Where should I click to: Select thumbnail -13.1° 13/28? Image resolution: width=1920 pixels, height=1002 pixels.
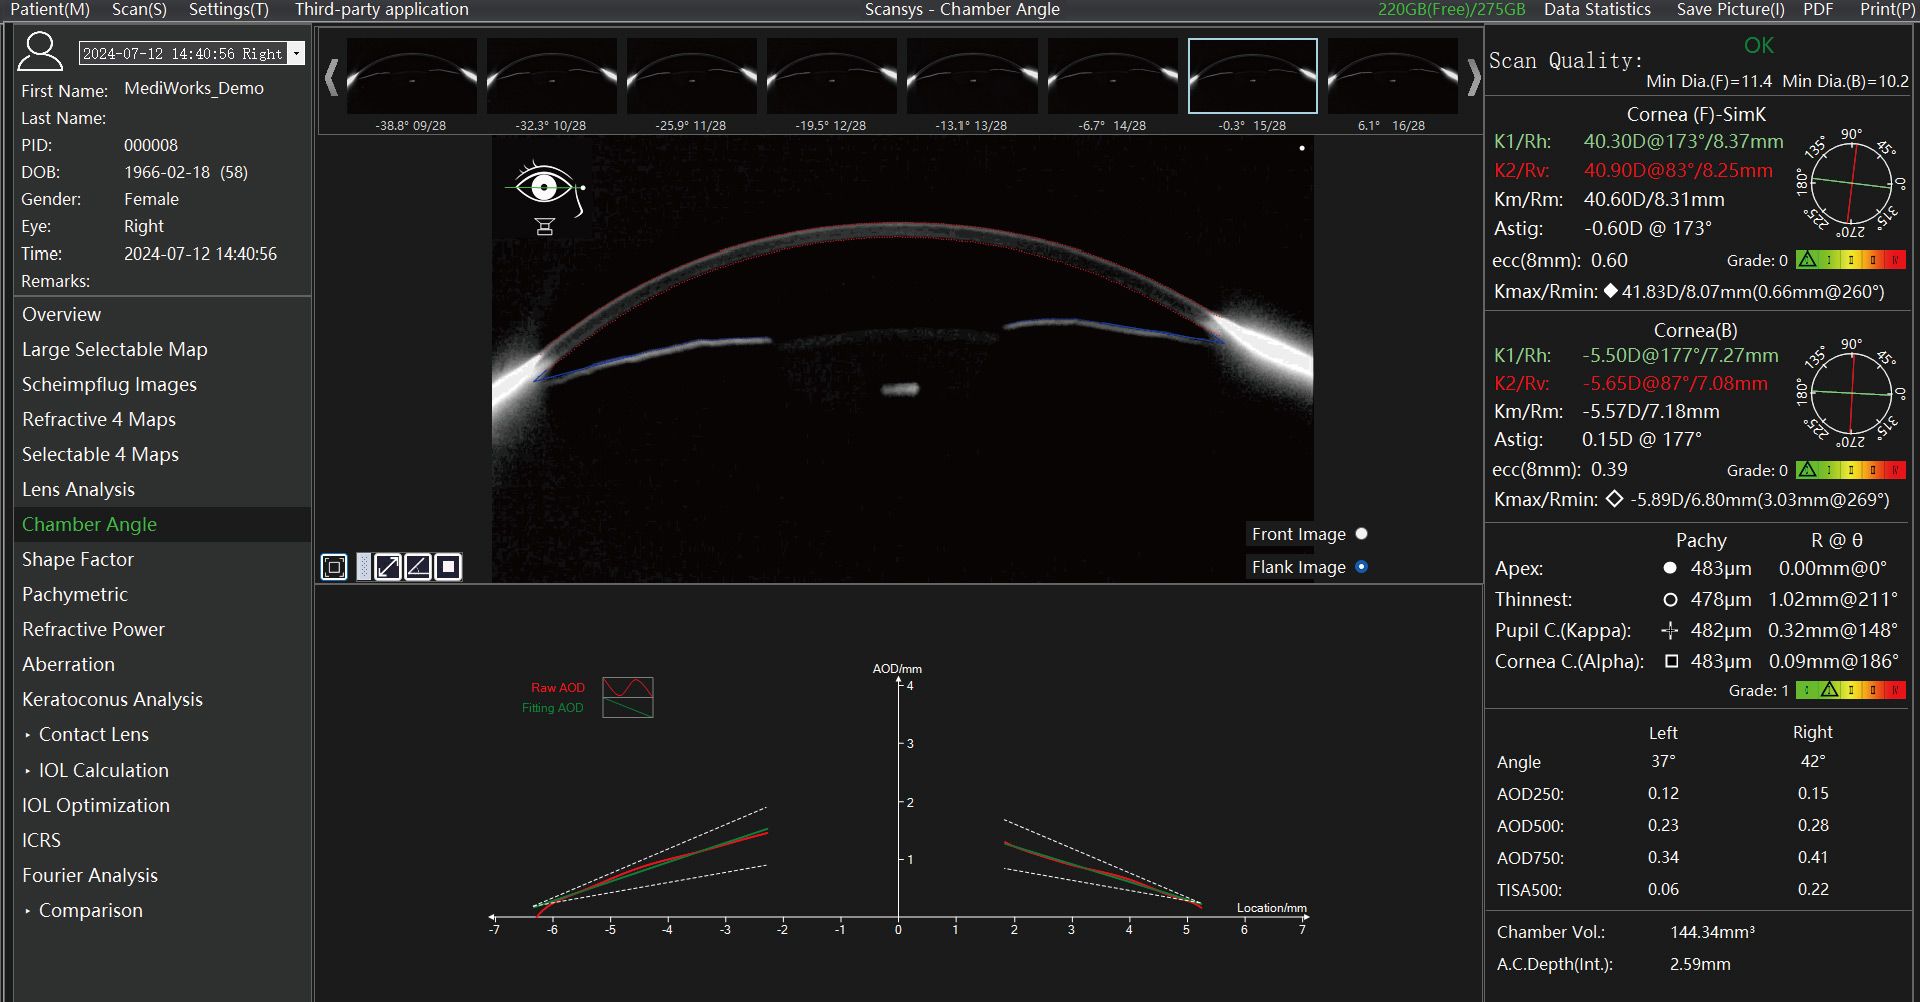(971, 77)
